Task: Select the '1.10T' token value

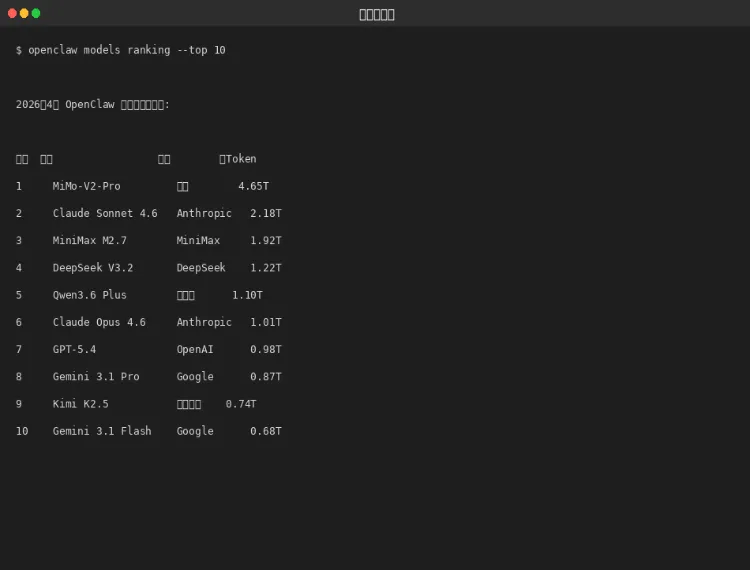Action: click(247, 295)
